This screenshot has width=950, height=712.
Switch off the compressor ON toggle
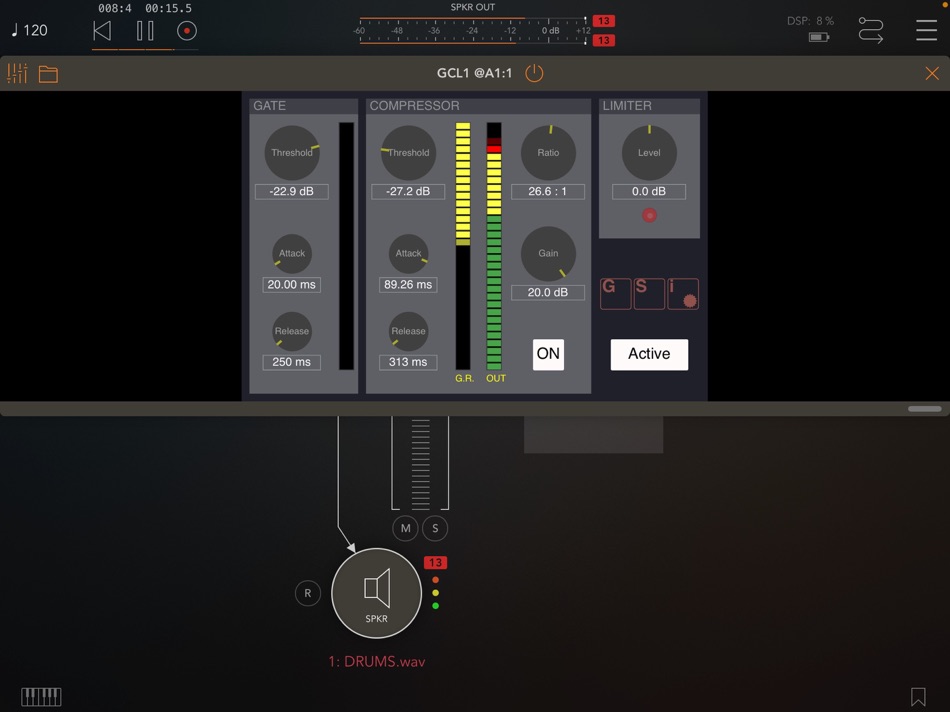[x=548, y=354]
